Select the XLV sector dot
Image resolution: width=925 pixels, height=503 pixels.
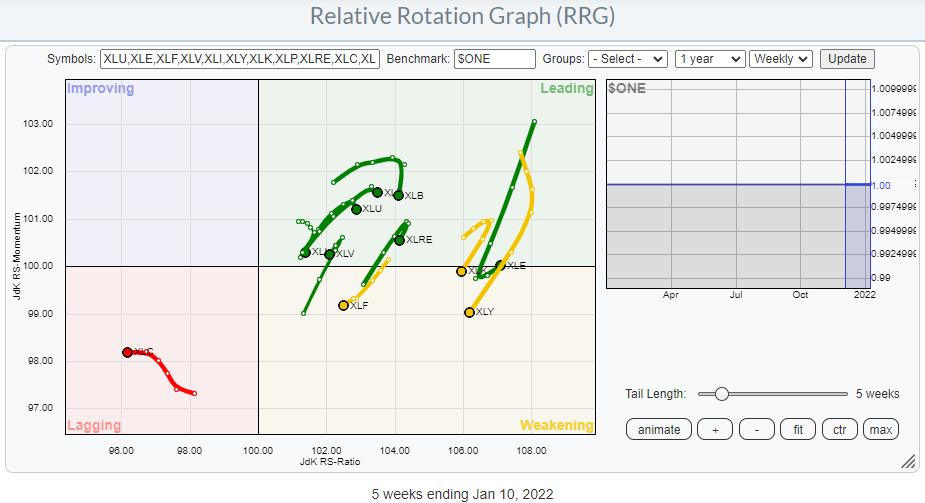tap(329, 254)
